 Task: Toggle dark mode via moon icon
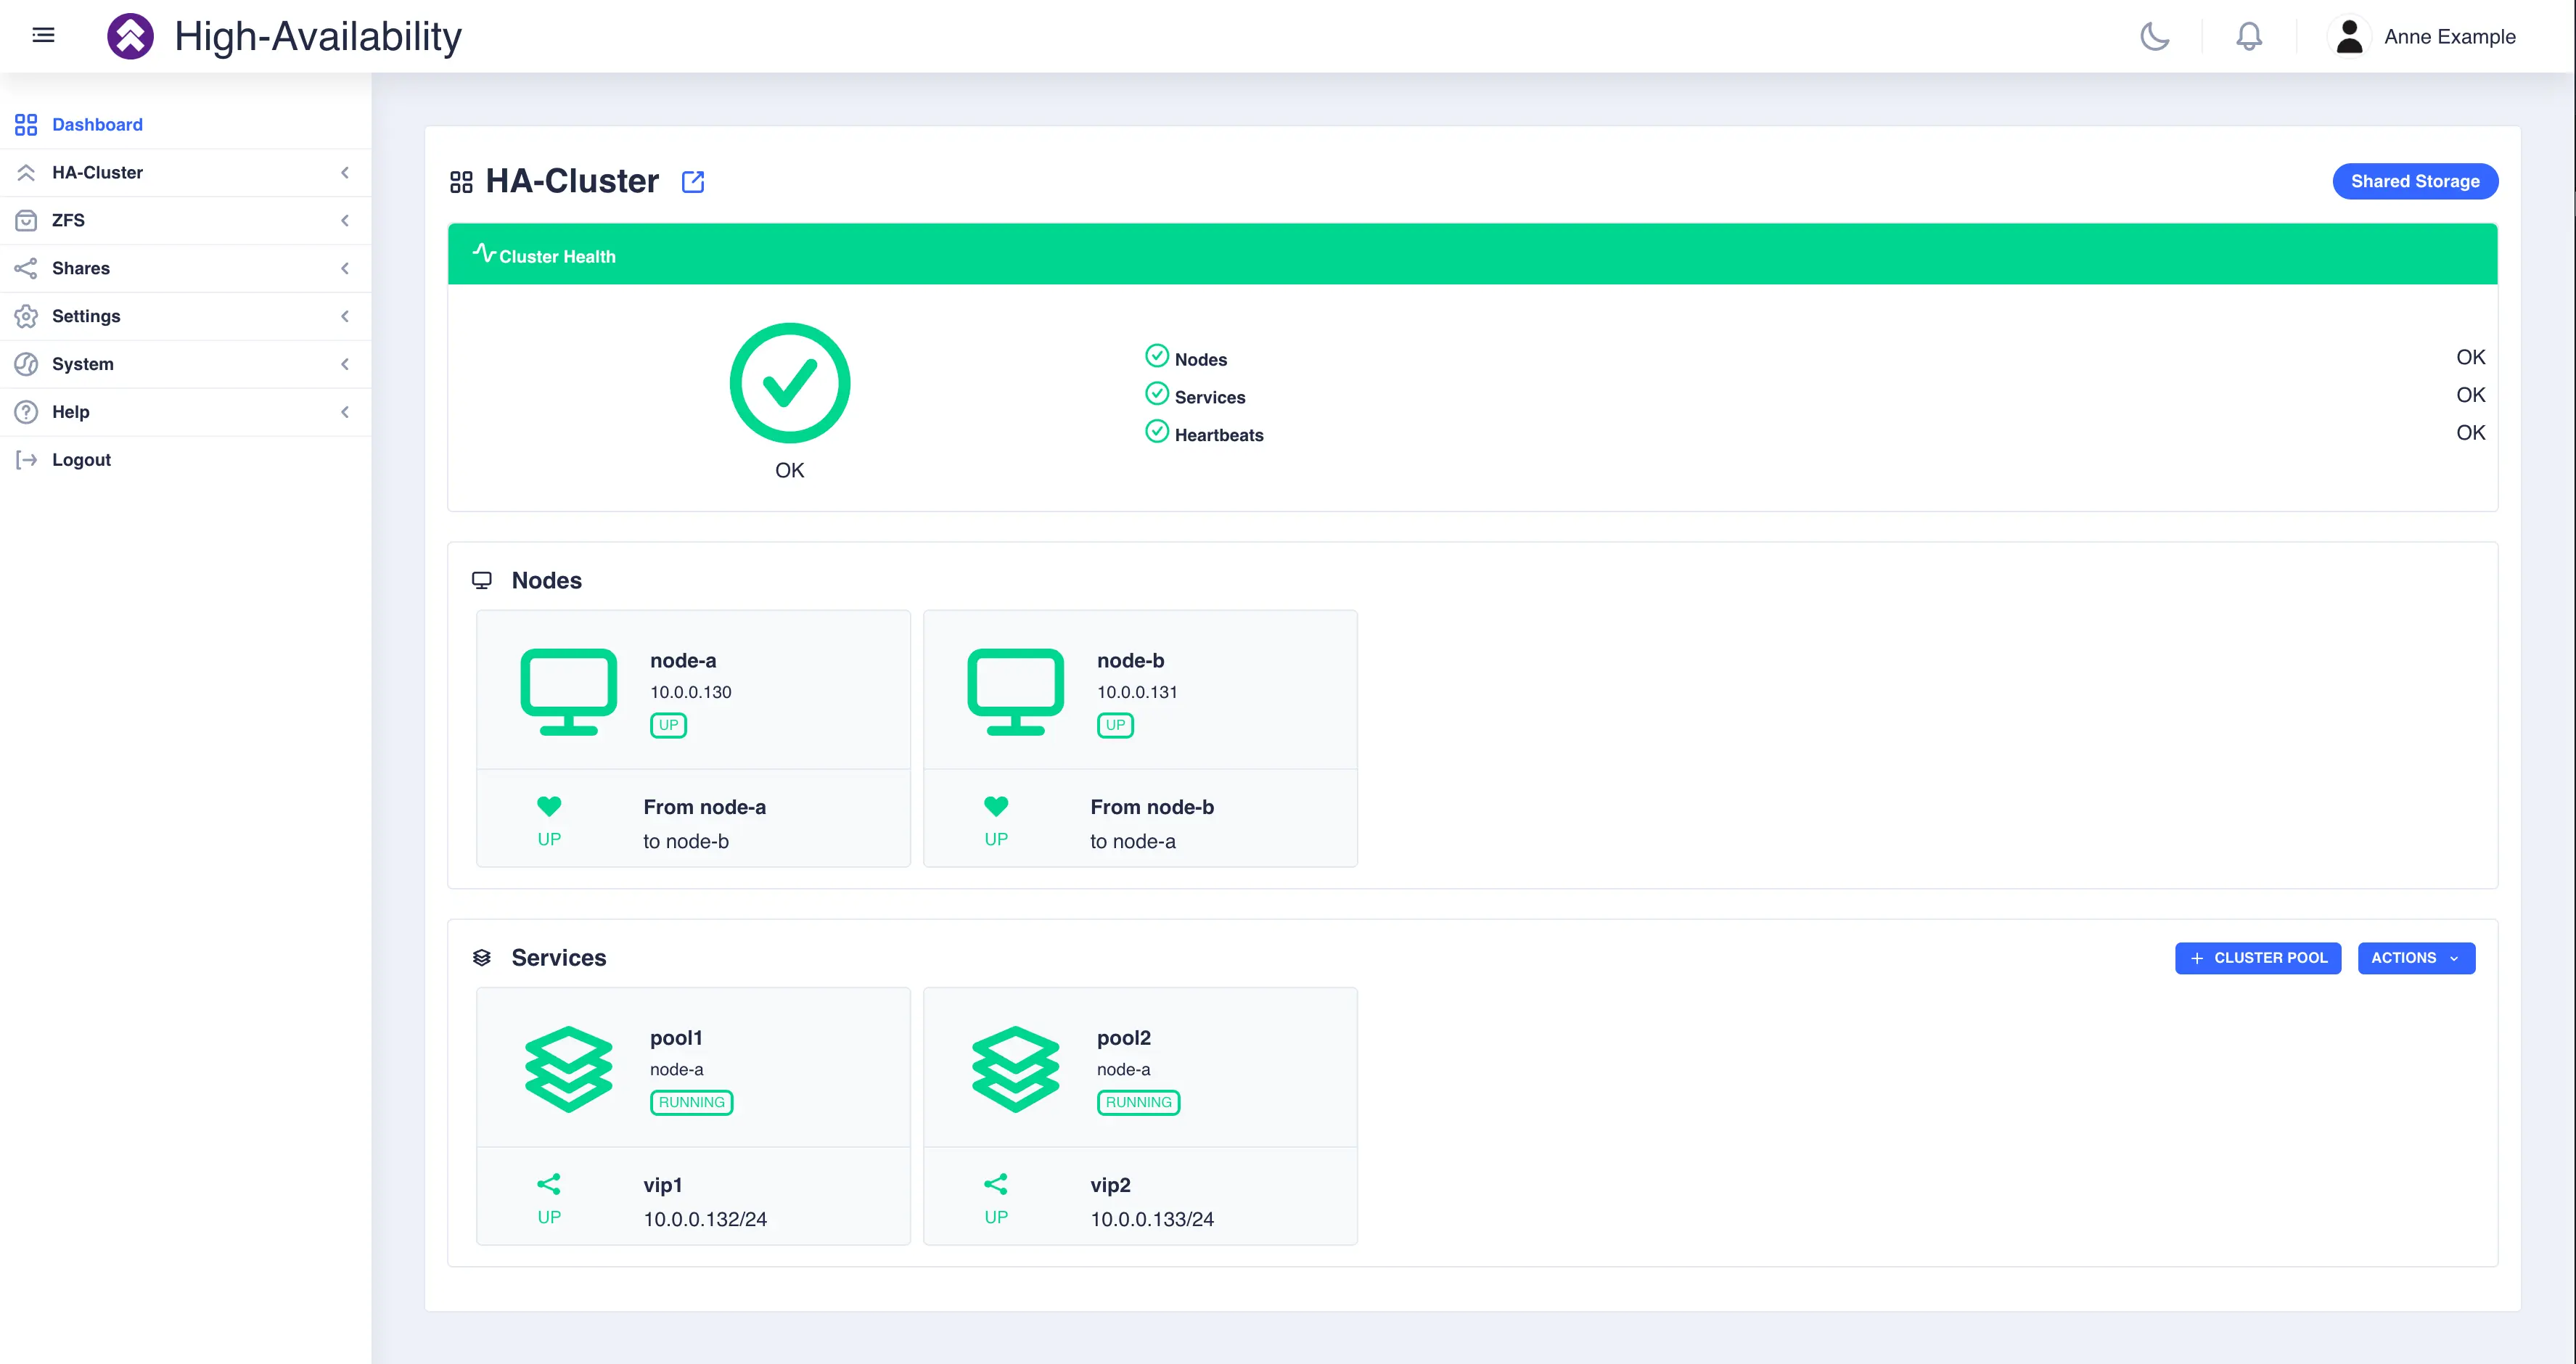point(2155,36)
